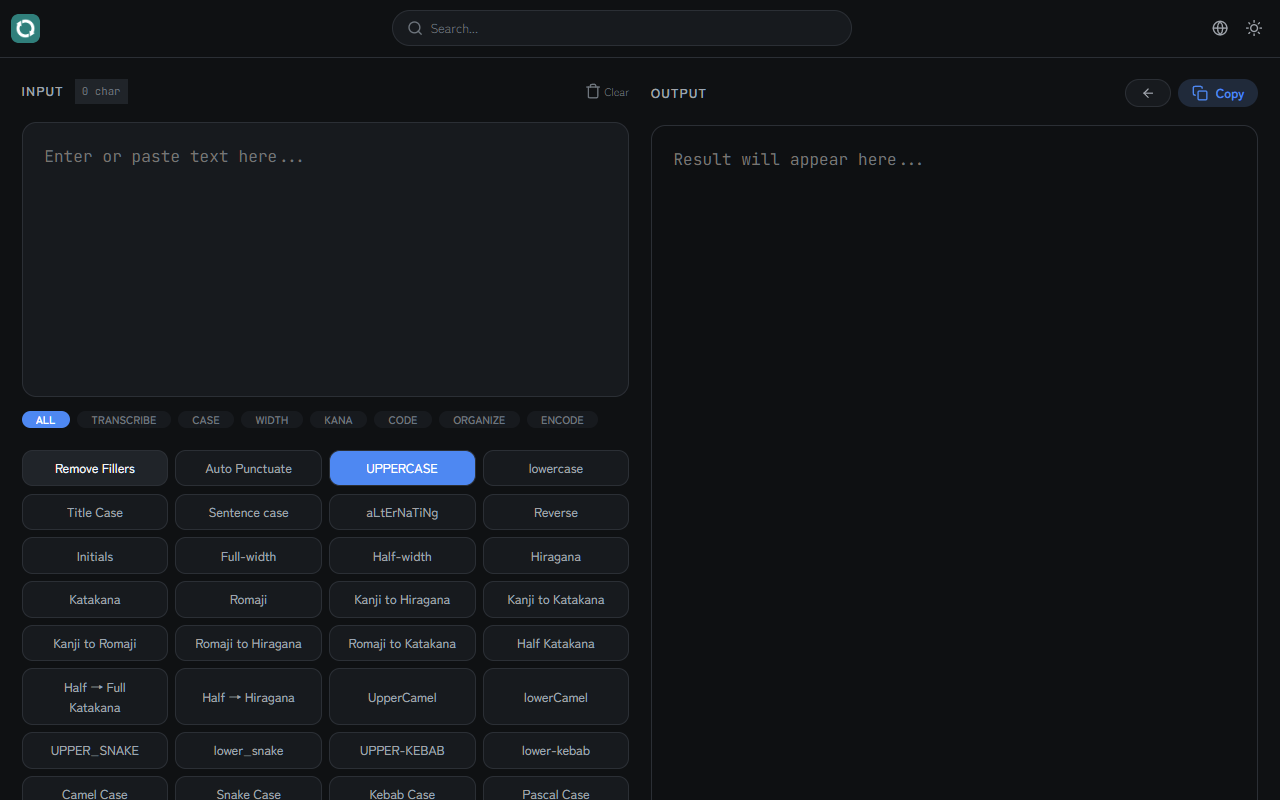Screen dimensions: 1280x800
Task: Click the Camel Case button
Action: point(95,789)
